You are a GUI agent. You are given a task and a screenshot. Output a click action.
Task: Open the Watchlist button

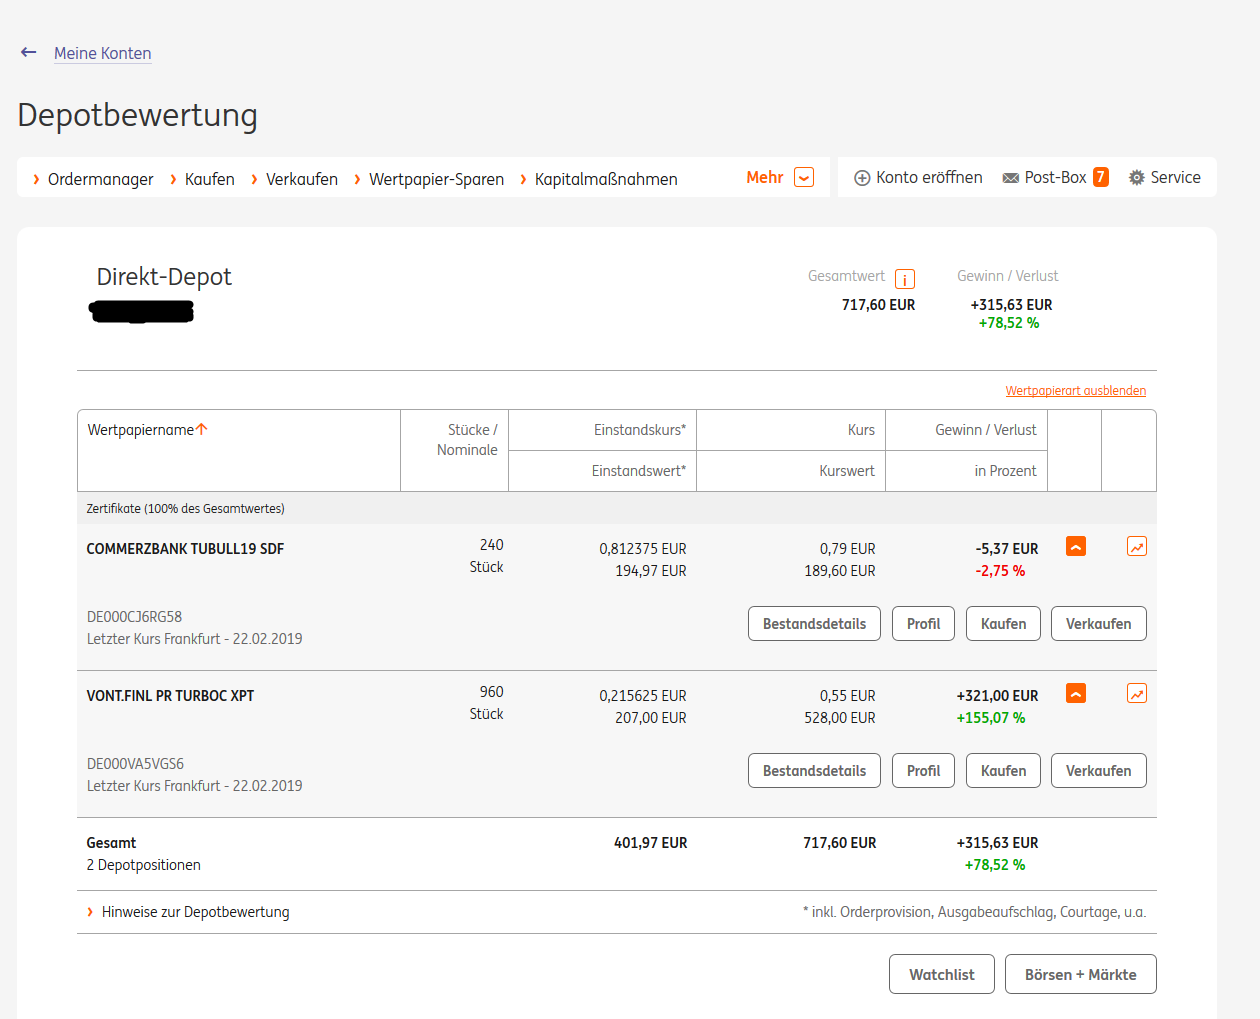pyautogui.click(x=941, y=974)
